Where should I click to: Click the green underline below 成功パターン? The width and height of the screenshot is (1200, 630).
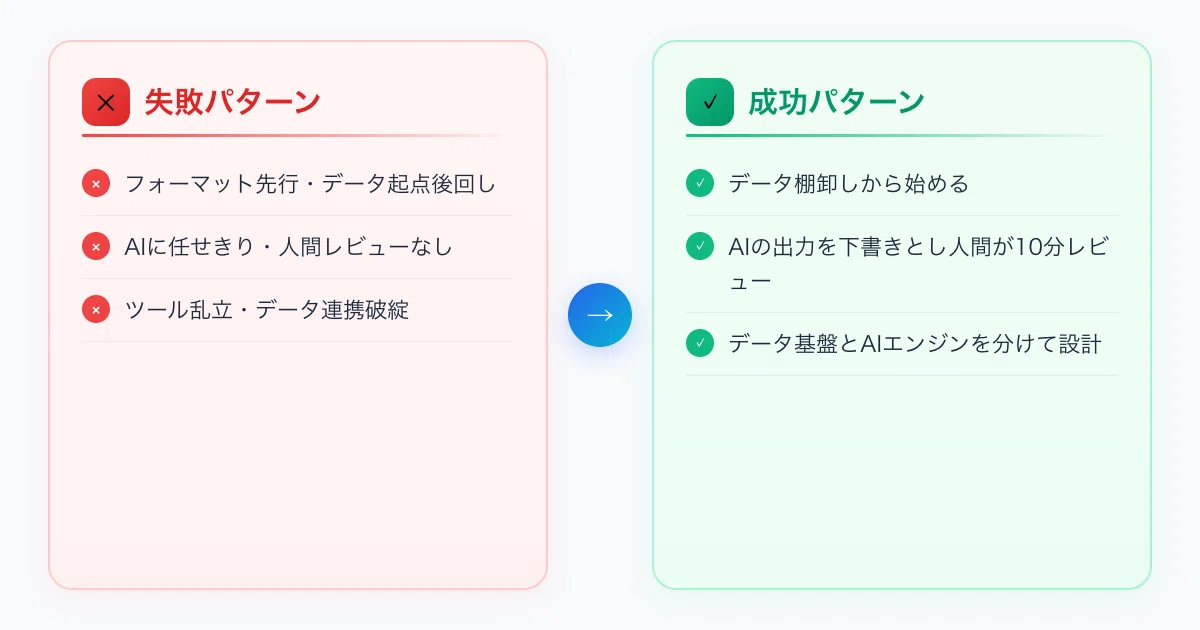coord(902,135)
